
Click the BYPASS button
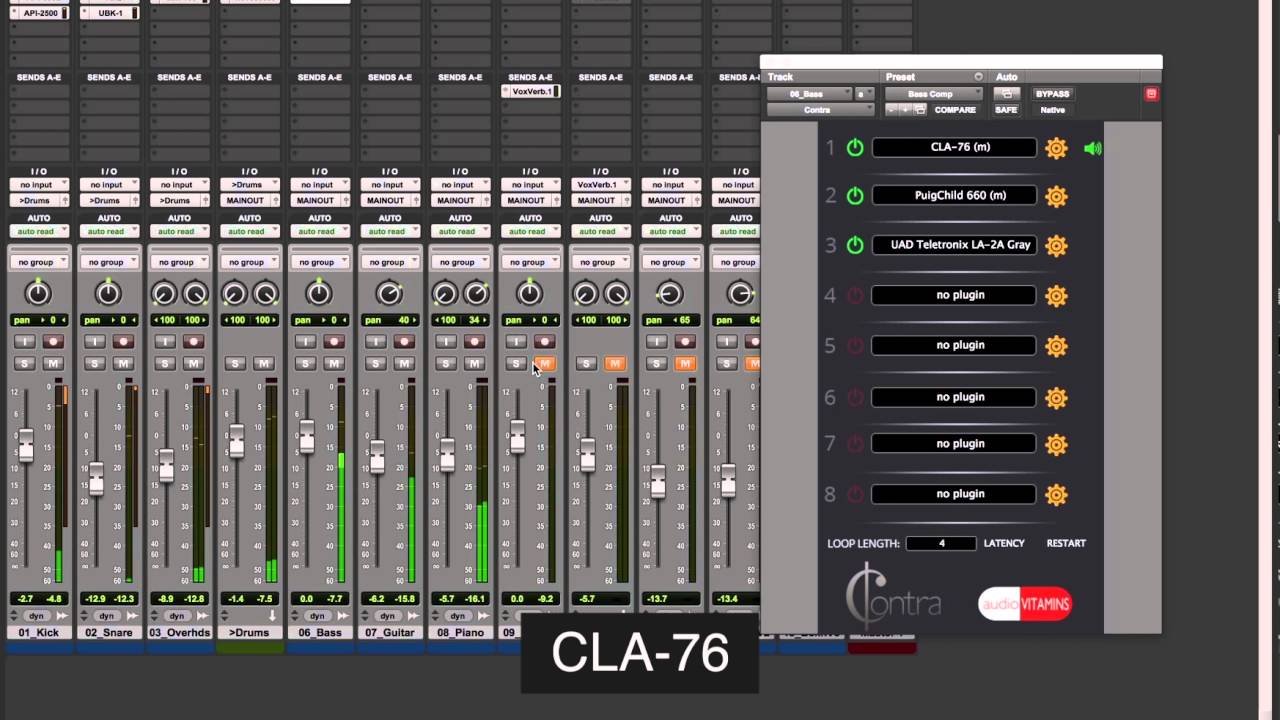click(x=1052, y=94)
